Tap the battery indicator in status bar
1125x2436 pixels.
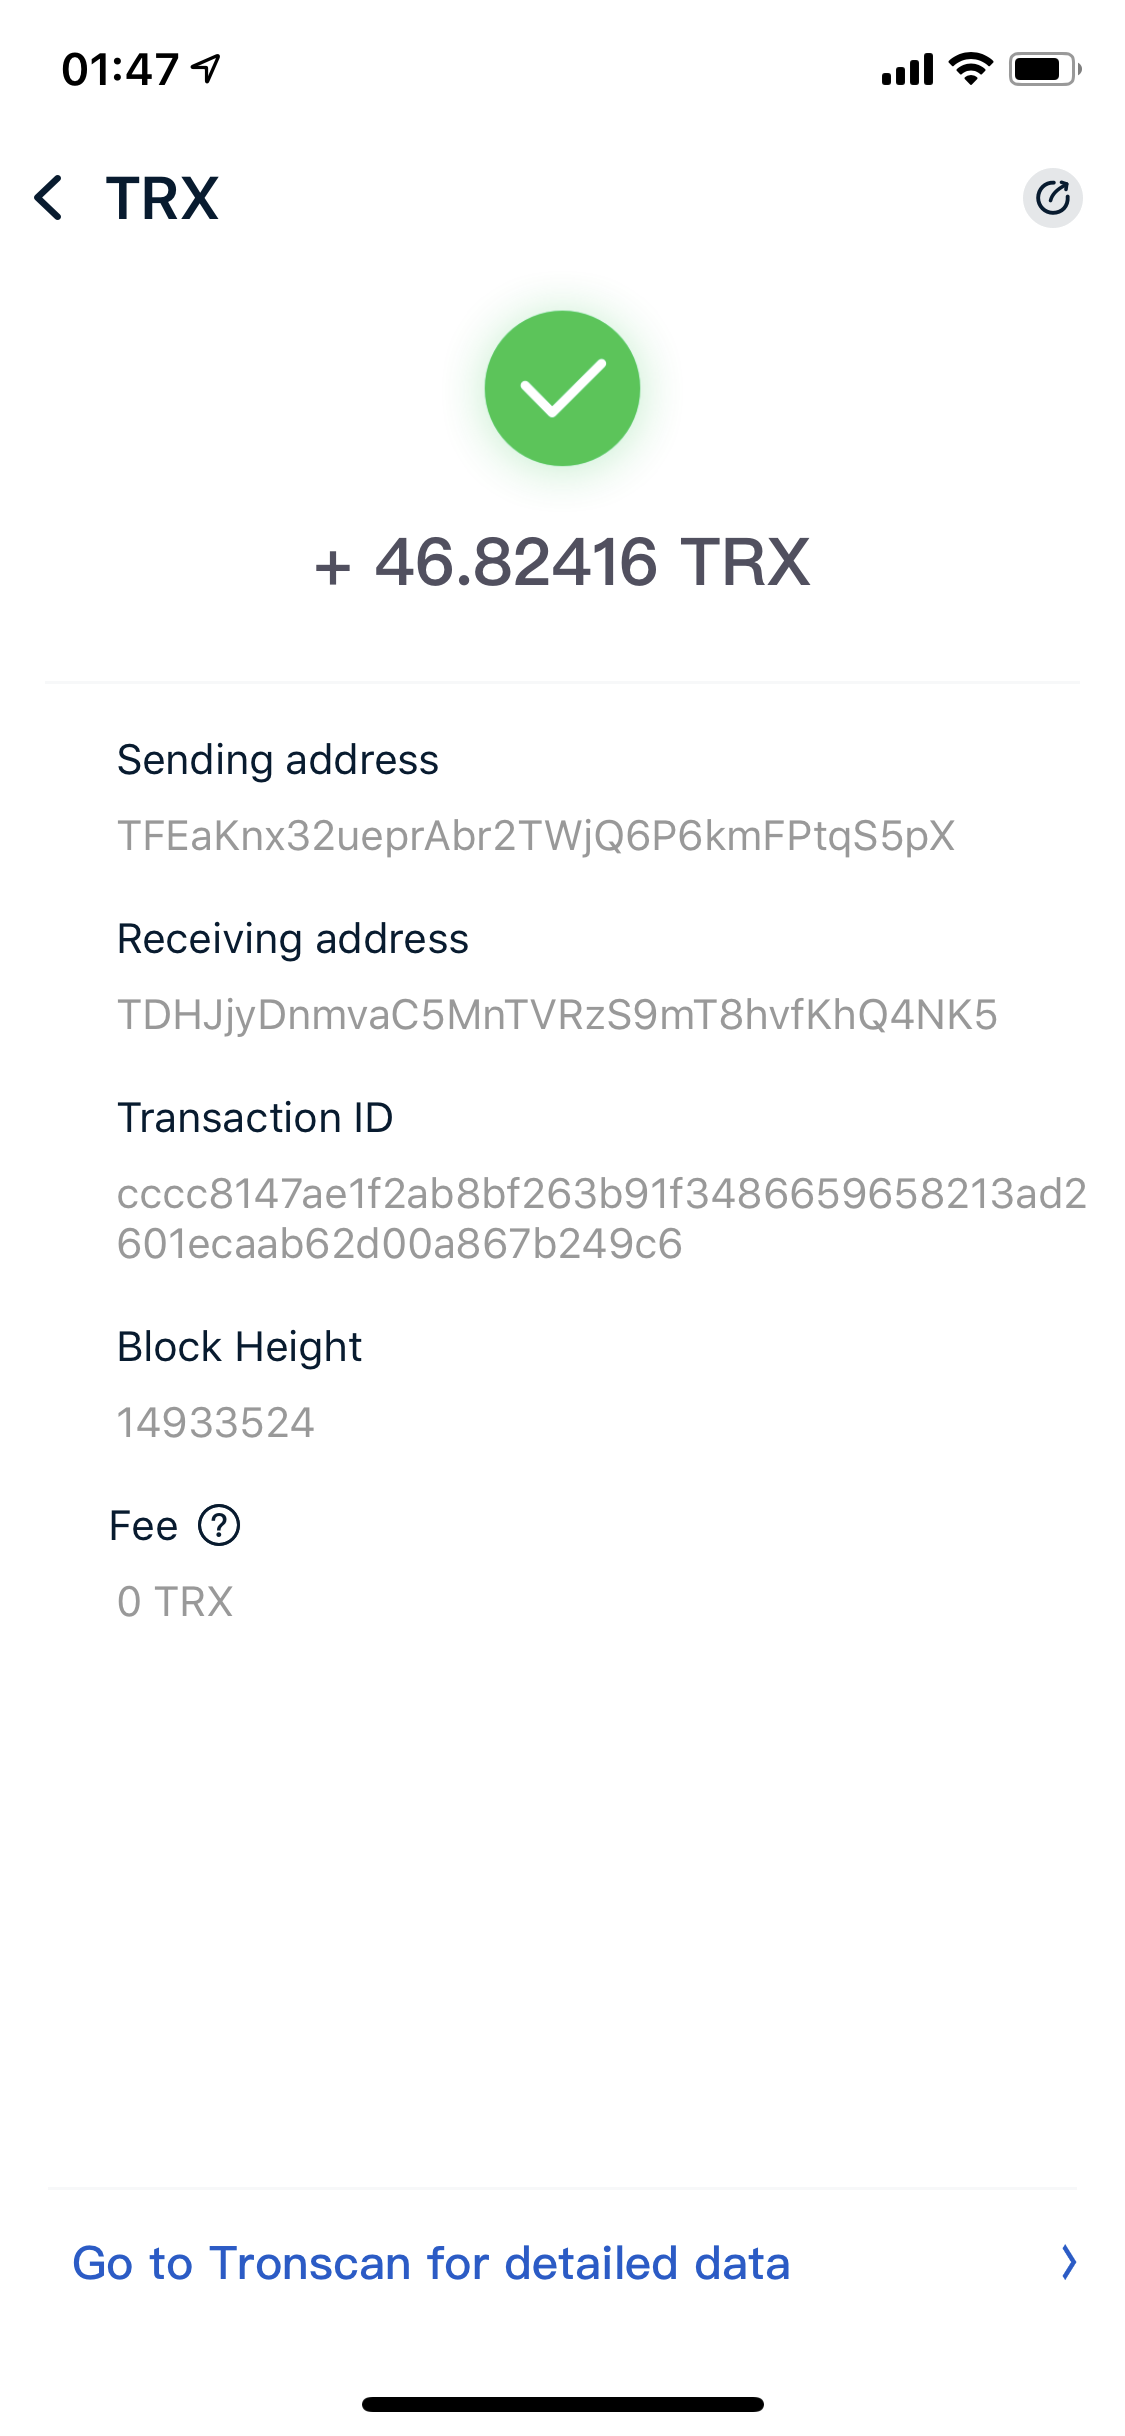point(1044,69)
